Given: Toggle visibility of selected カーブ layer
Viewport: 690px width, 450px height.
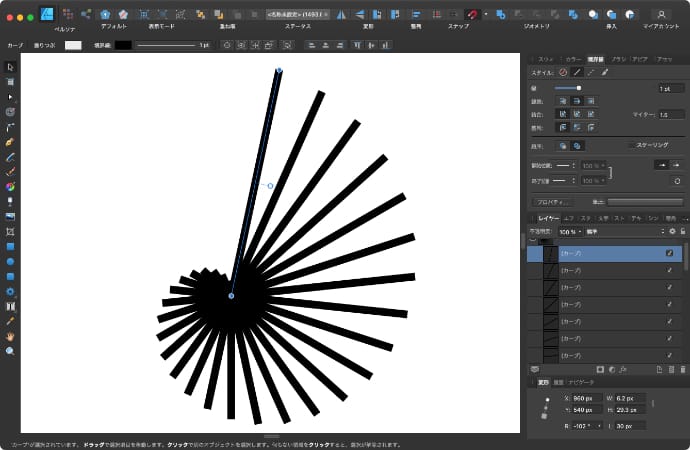Looking at the screenshot, I should pos(669,254).
